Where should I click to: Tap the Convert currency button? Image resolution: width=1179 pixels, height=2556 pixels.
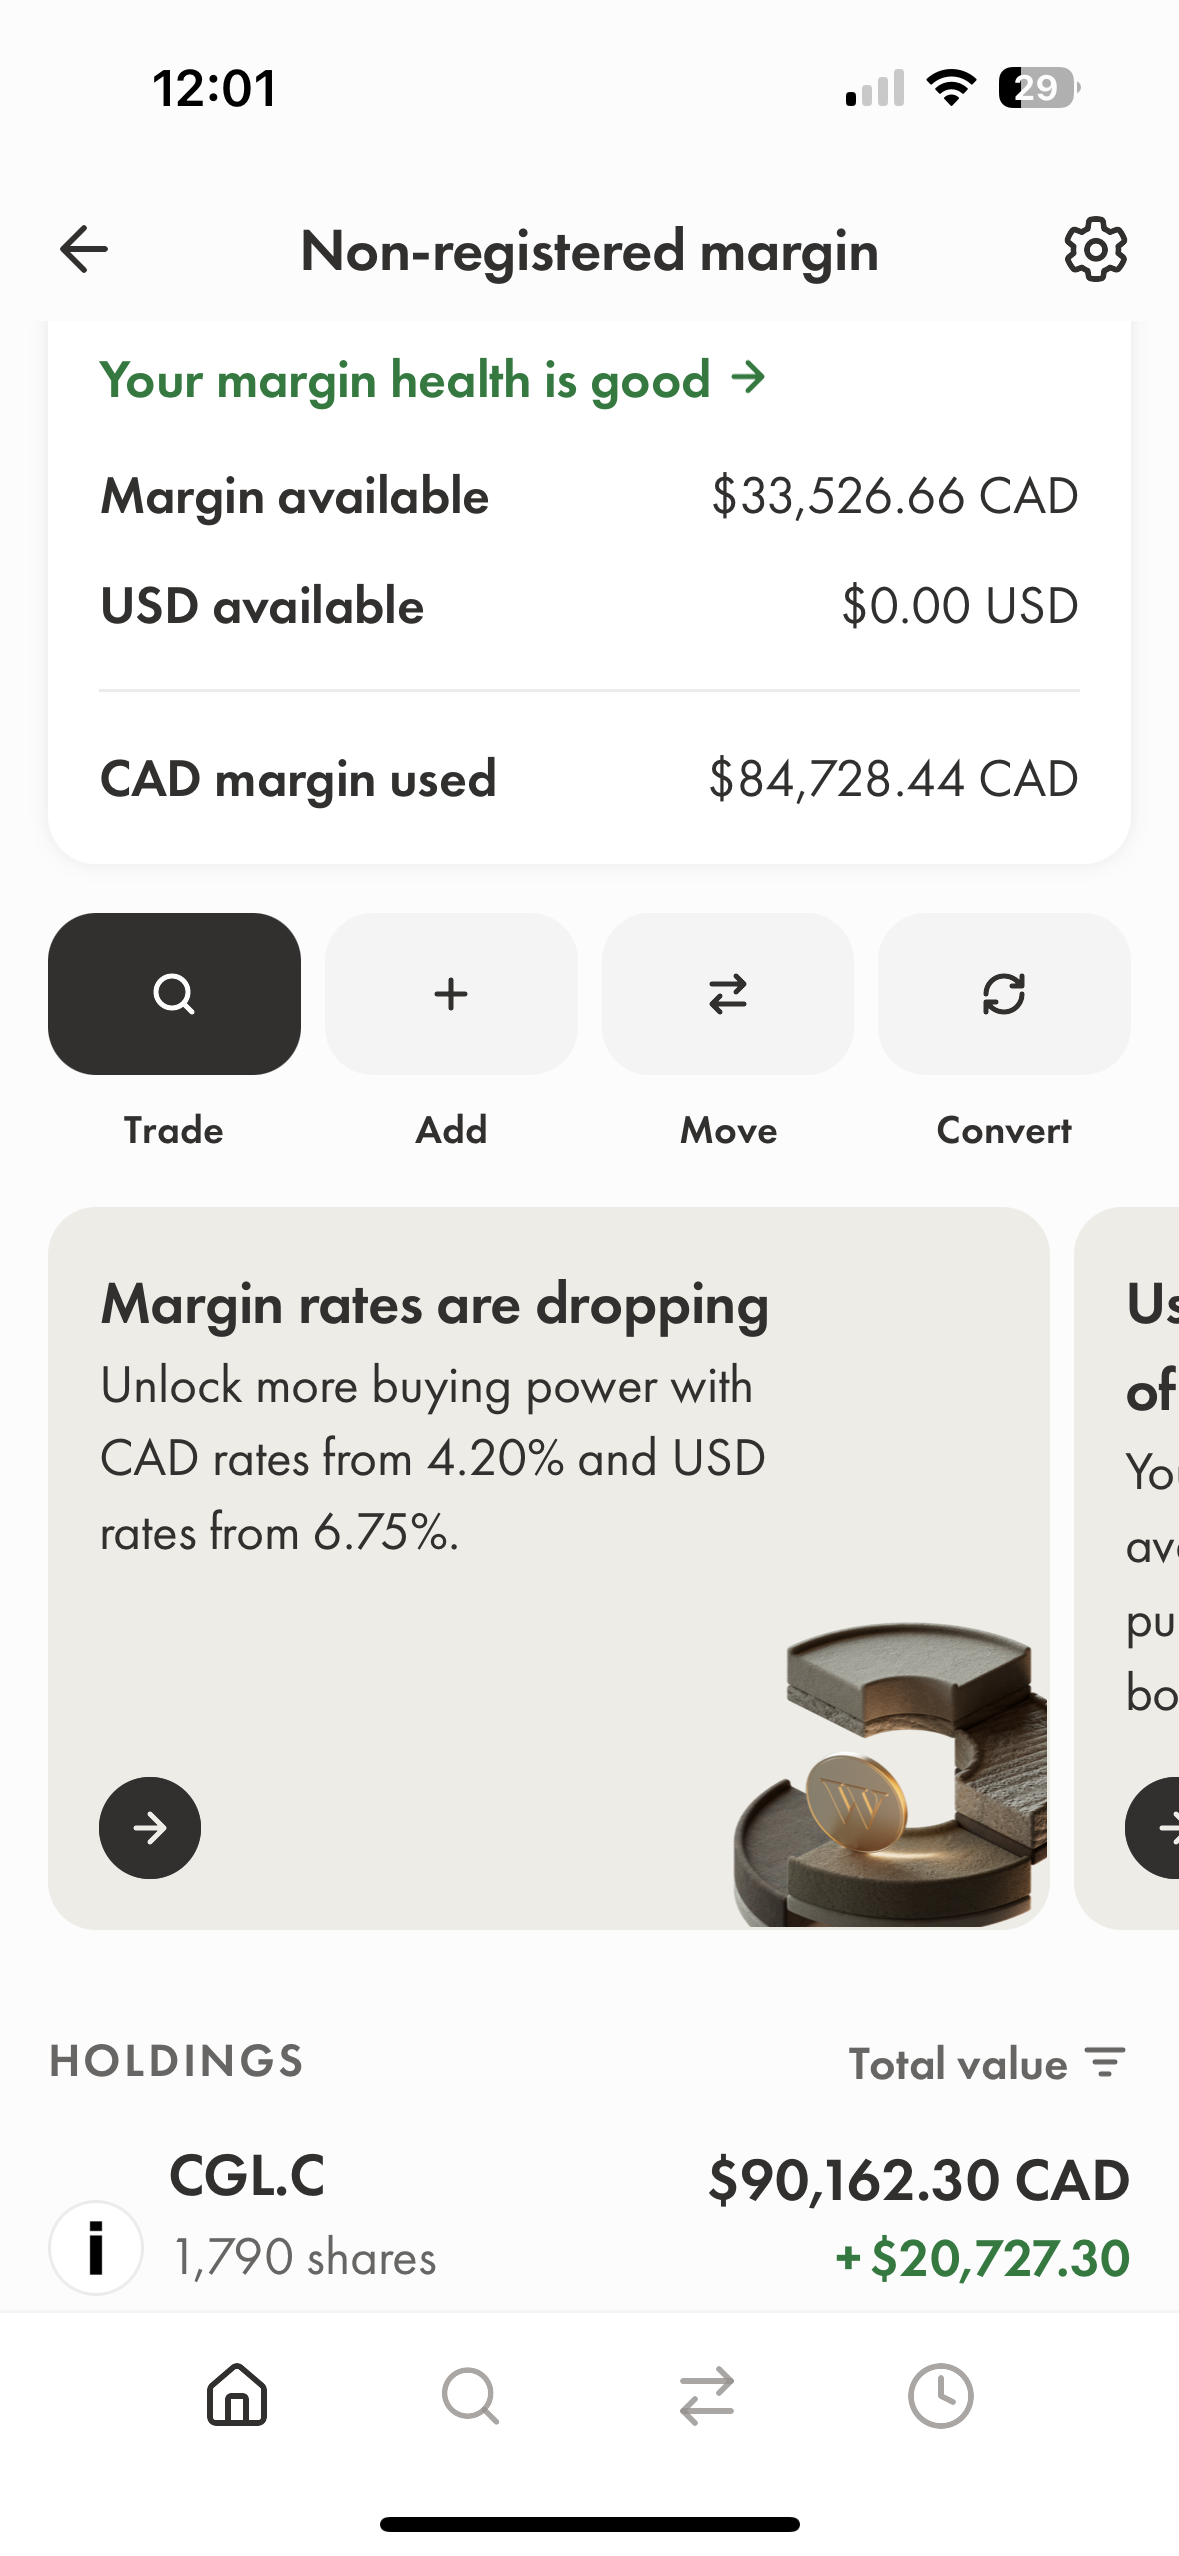click(x=1004, y=993)
